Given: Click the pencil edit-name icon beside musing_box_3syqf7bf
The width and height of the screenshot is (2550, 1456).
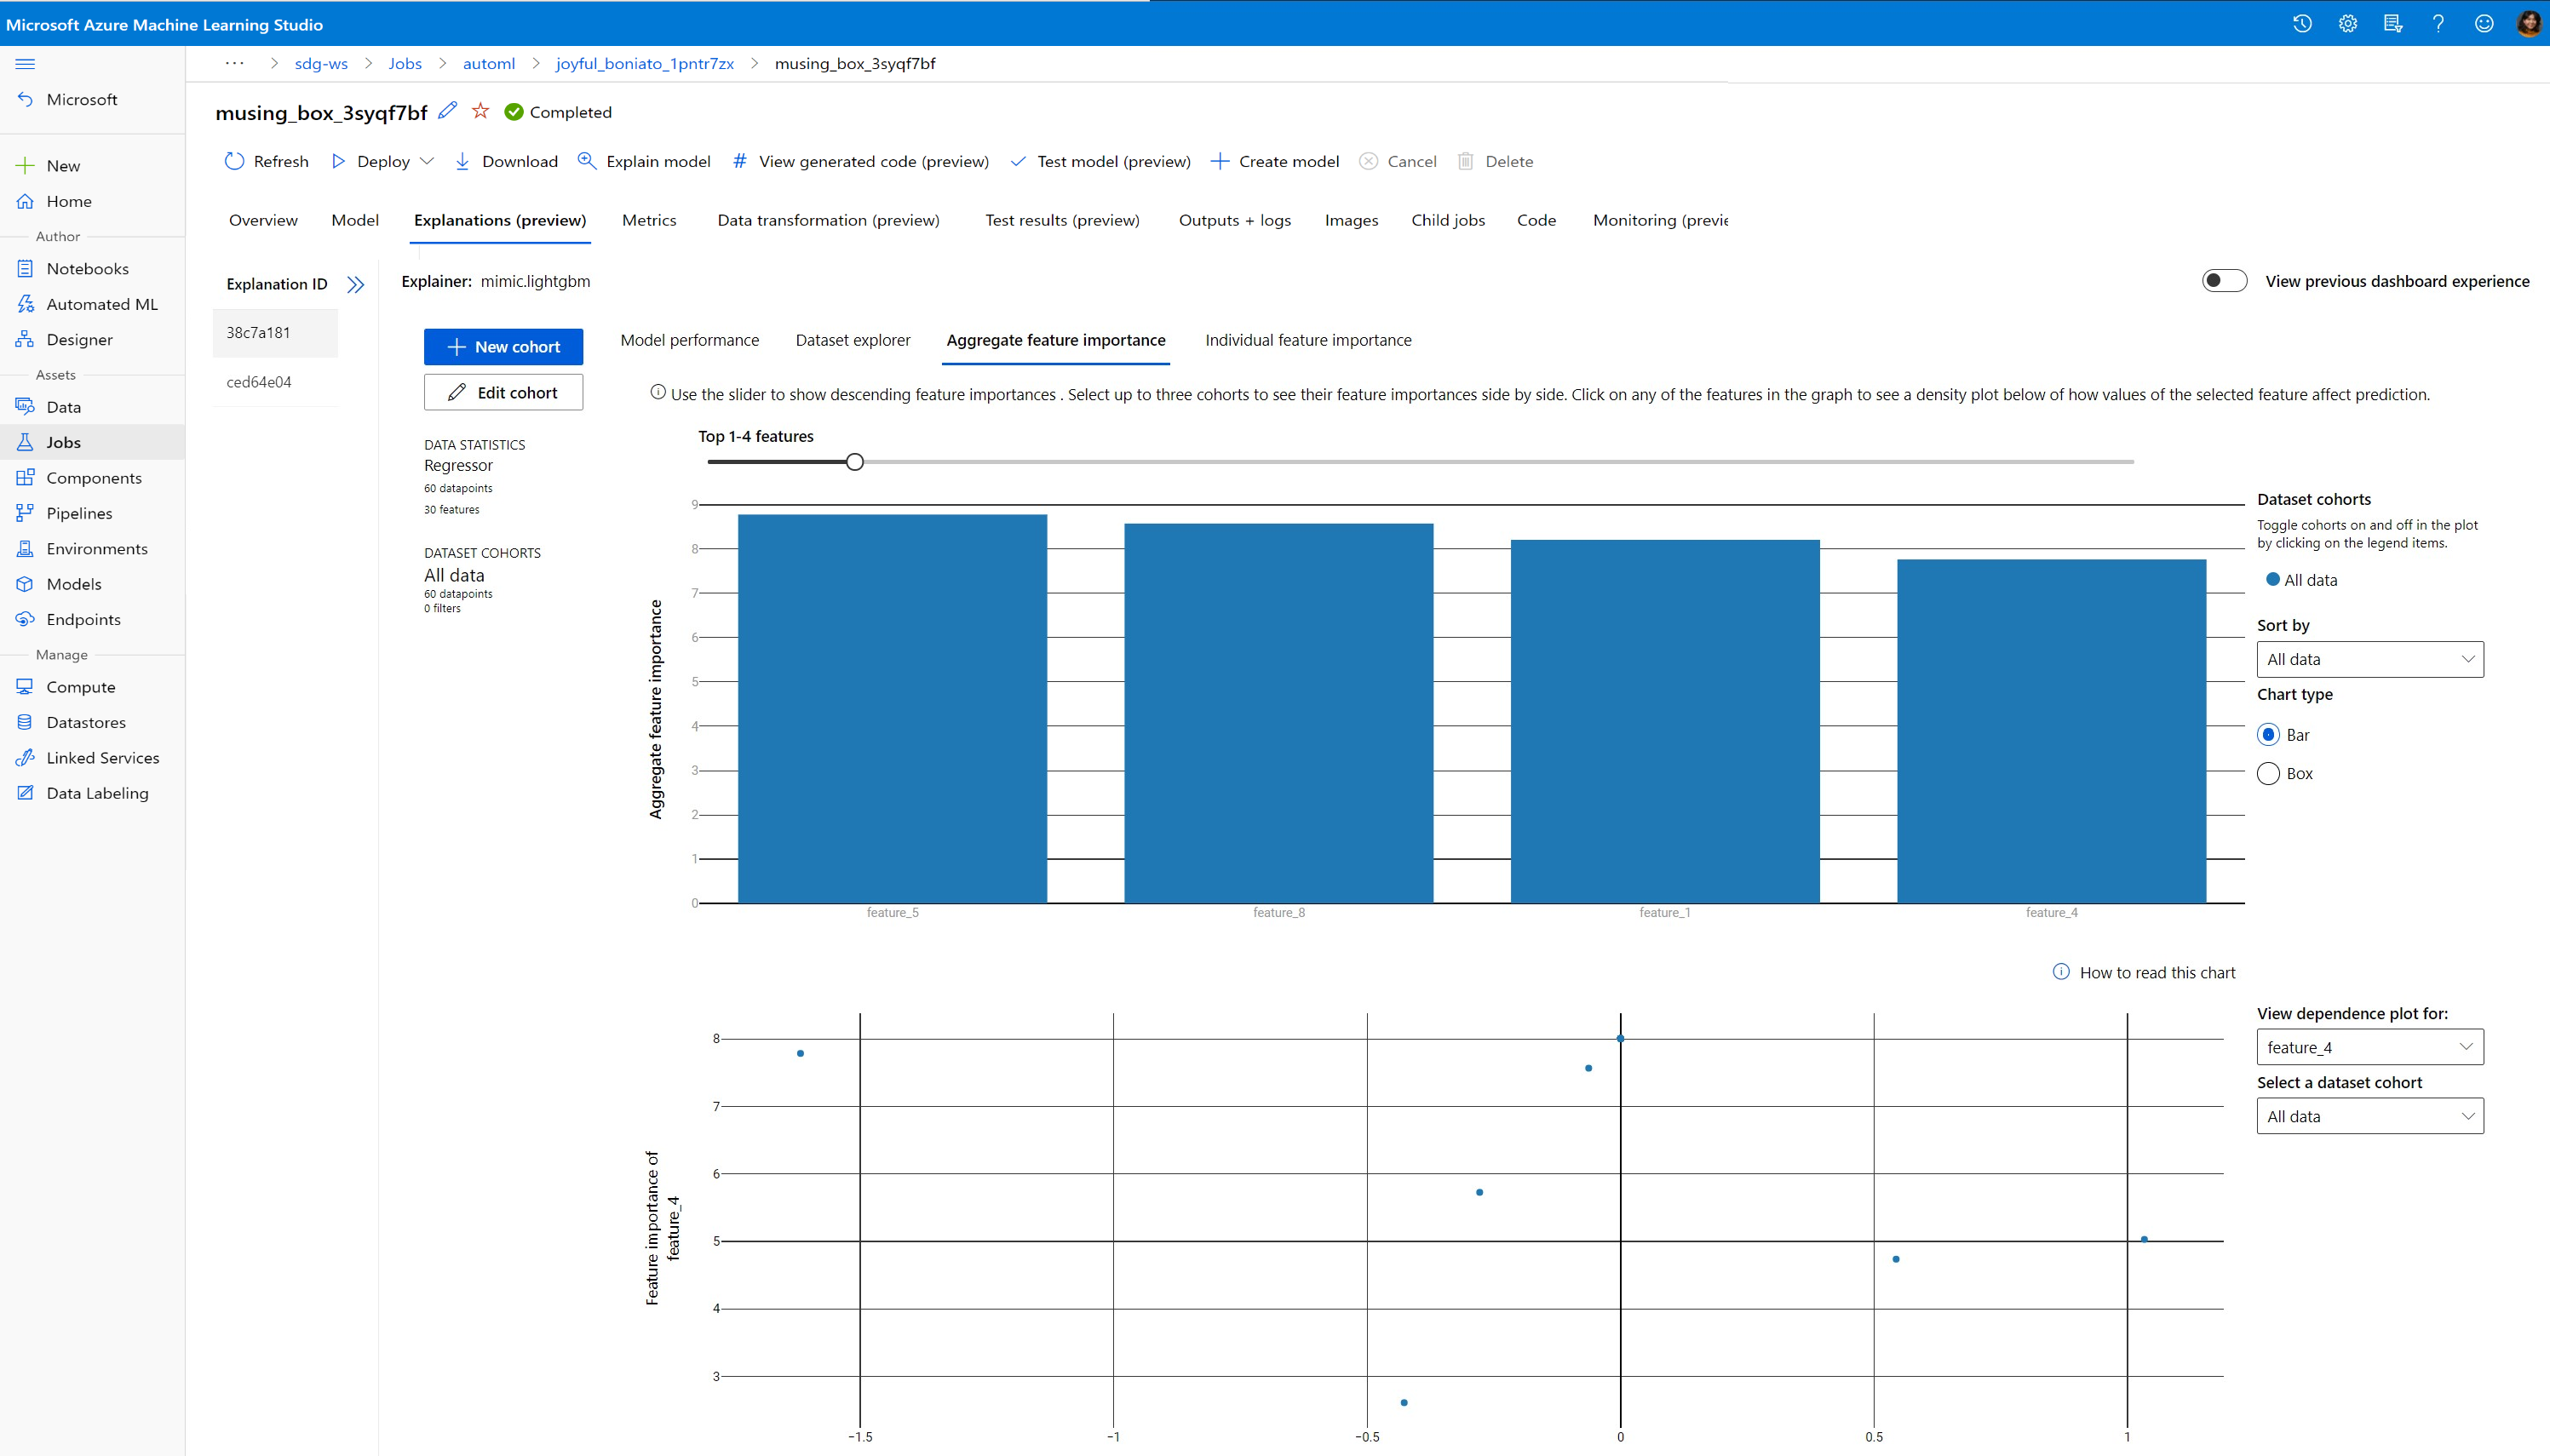Looking at the screenshot, I should [x=448, y=111].
